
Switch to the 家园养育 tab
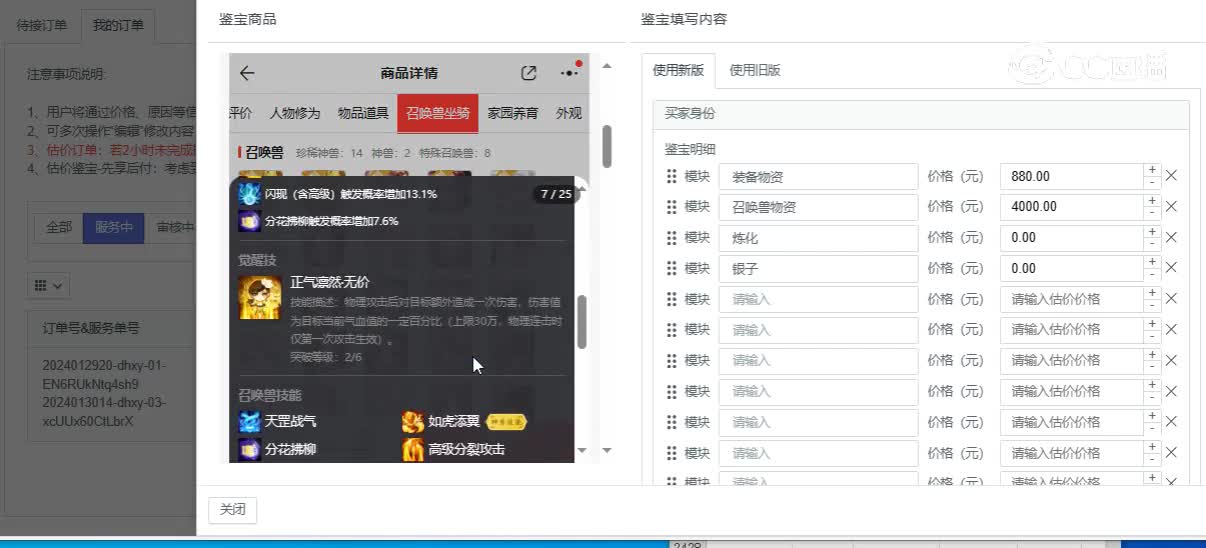(x=513, y=113)
